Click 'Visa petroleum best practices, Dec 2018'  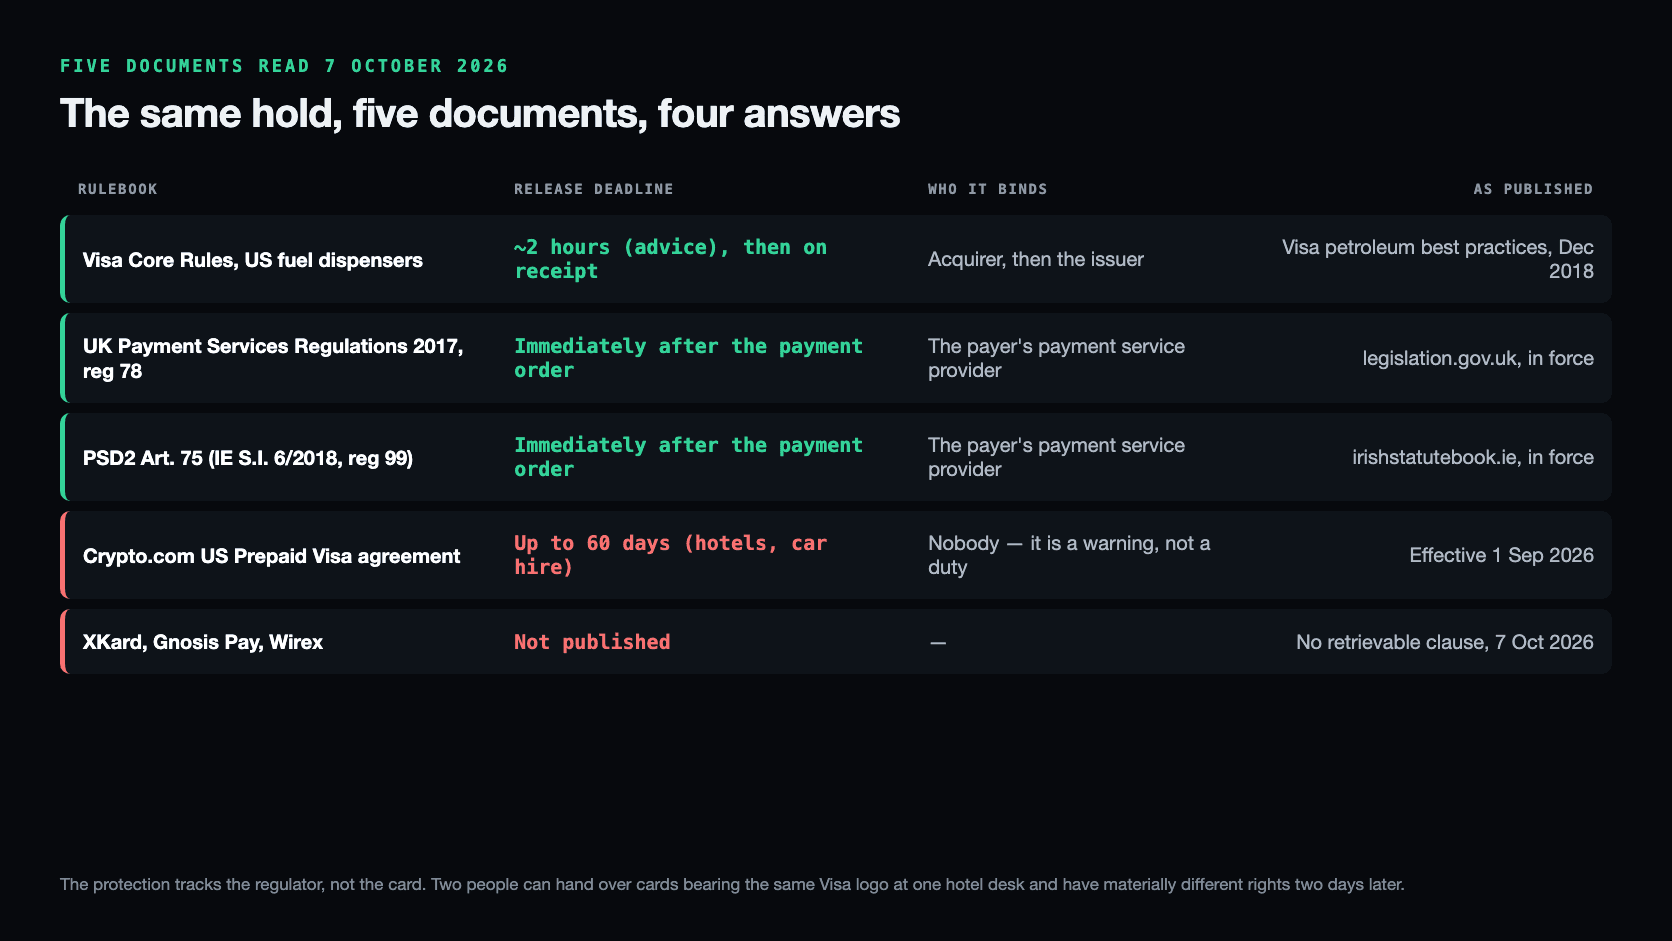point(1438,259)
